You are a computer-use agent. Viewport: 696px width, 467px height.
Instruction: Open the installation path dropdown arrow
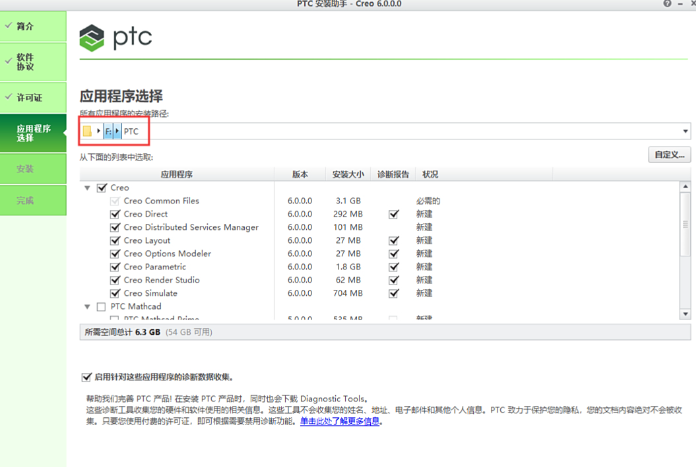(x=685, y=131)
